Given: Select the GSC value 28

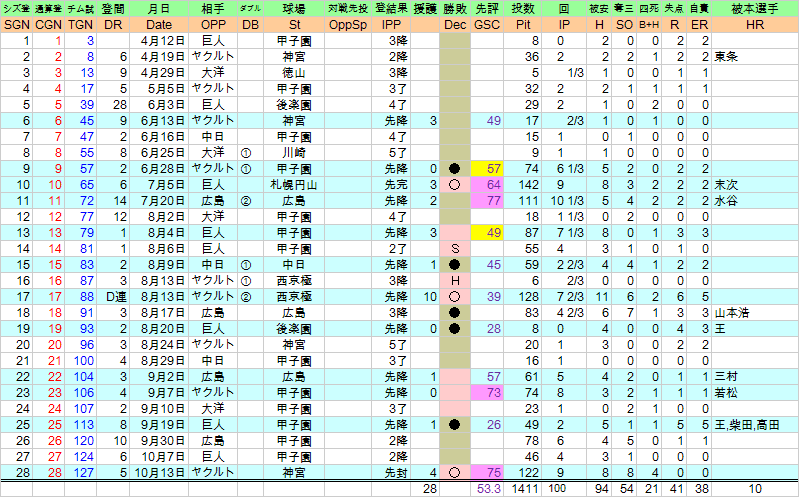Looking at the screenshot, I should (487, 329).
